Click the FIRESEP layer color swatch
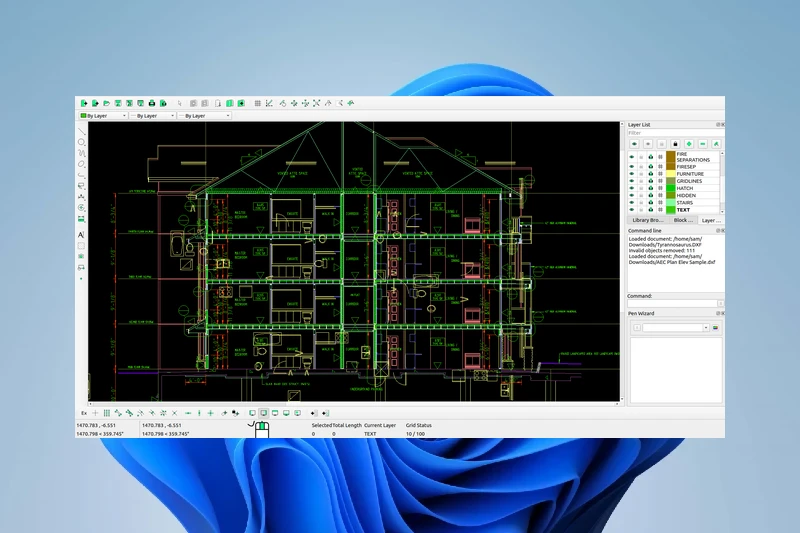Screen dimensions: 800x533 (670, 166)
